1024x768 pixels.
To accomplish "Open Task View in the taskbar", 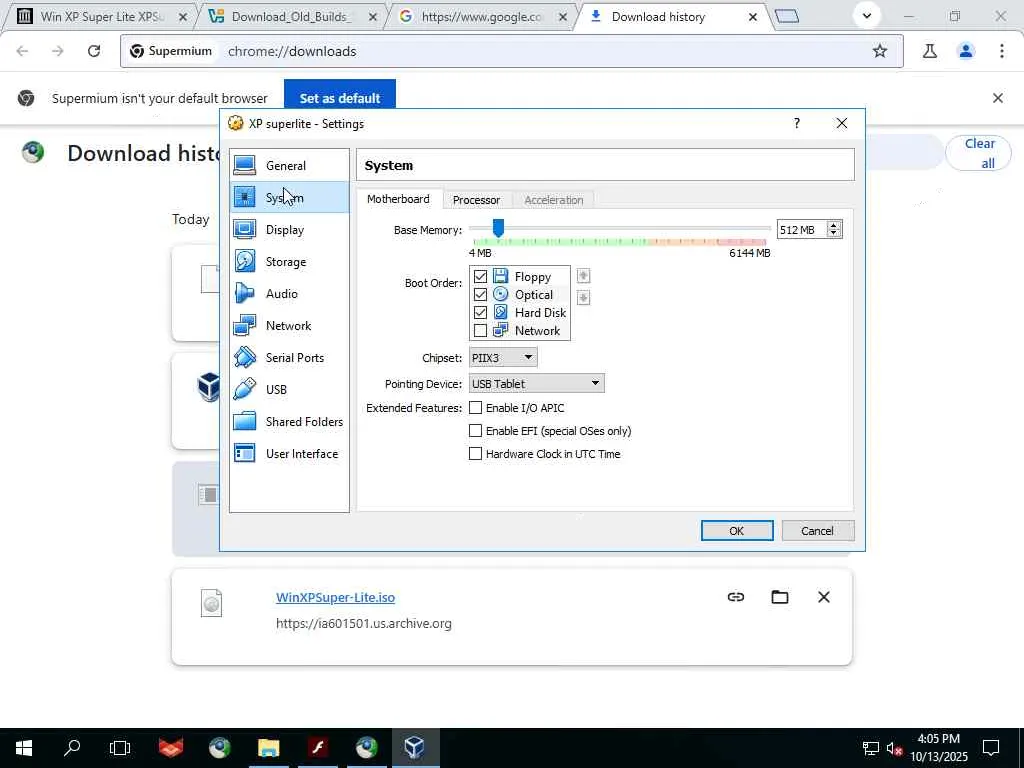I will click(120, 747).
